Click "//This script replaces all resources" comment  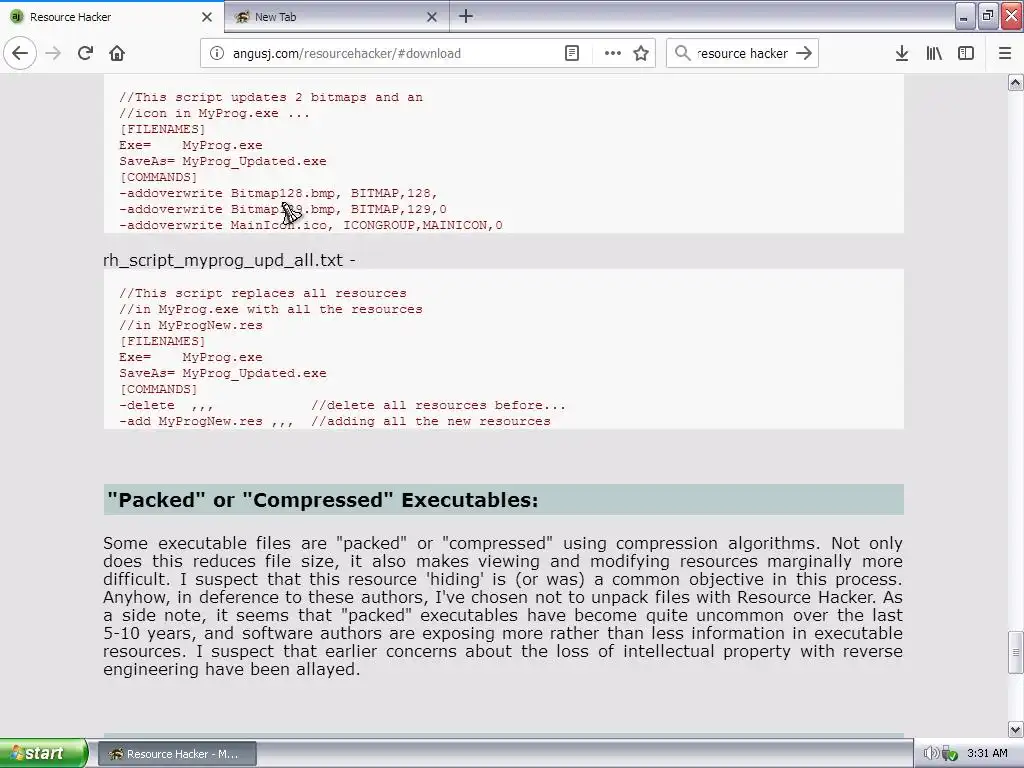pyautogui.click(x=263, y=293)
